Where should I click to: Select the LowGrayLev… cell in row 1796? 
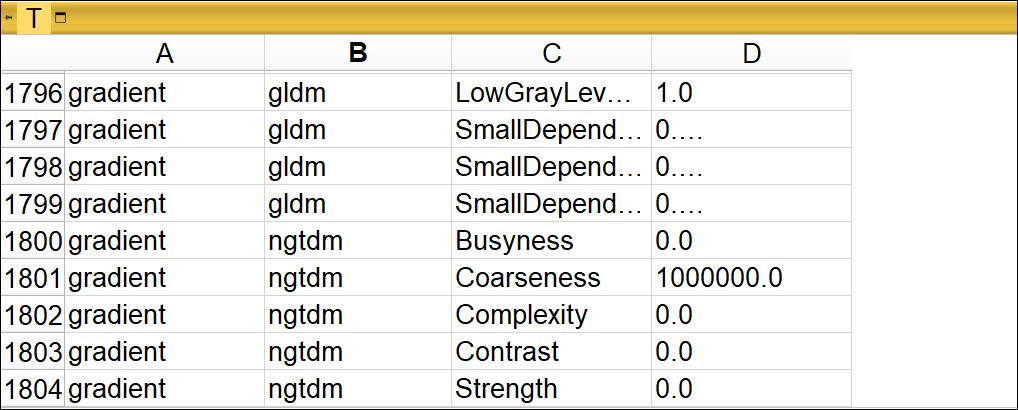tap(551, 94)
